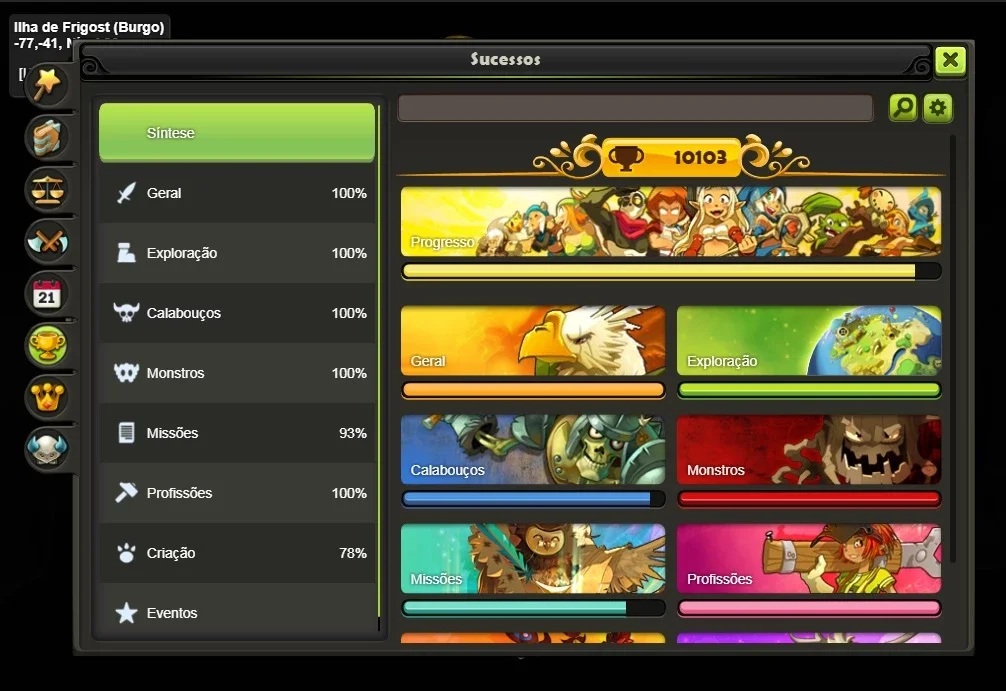The height and width of the screenshot is (691, 1006).
Task: Click the pink Profissões progress bar
Action: pyautogui.click(x=809, y=608)
